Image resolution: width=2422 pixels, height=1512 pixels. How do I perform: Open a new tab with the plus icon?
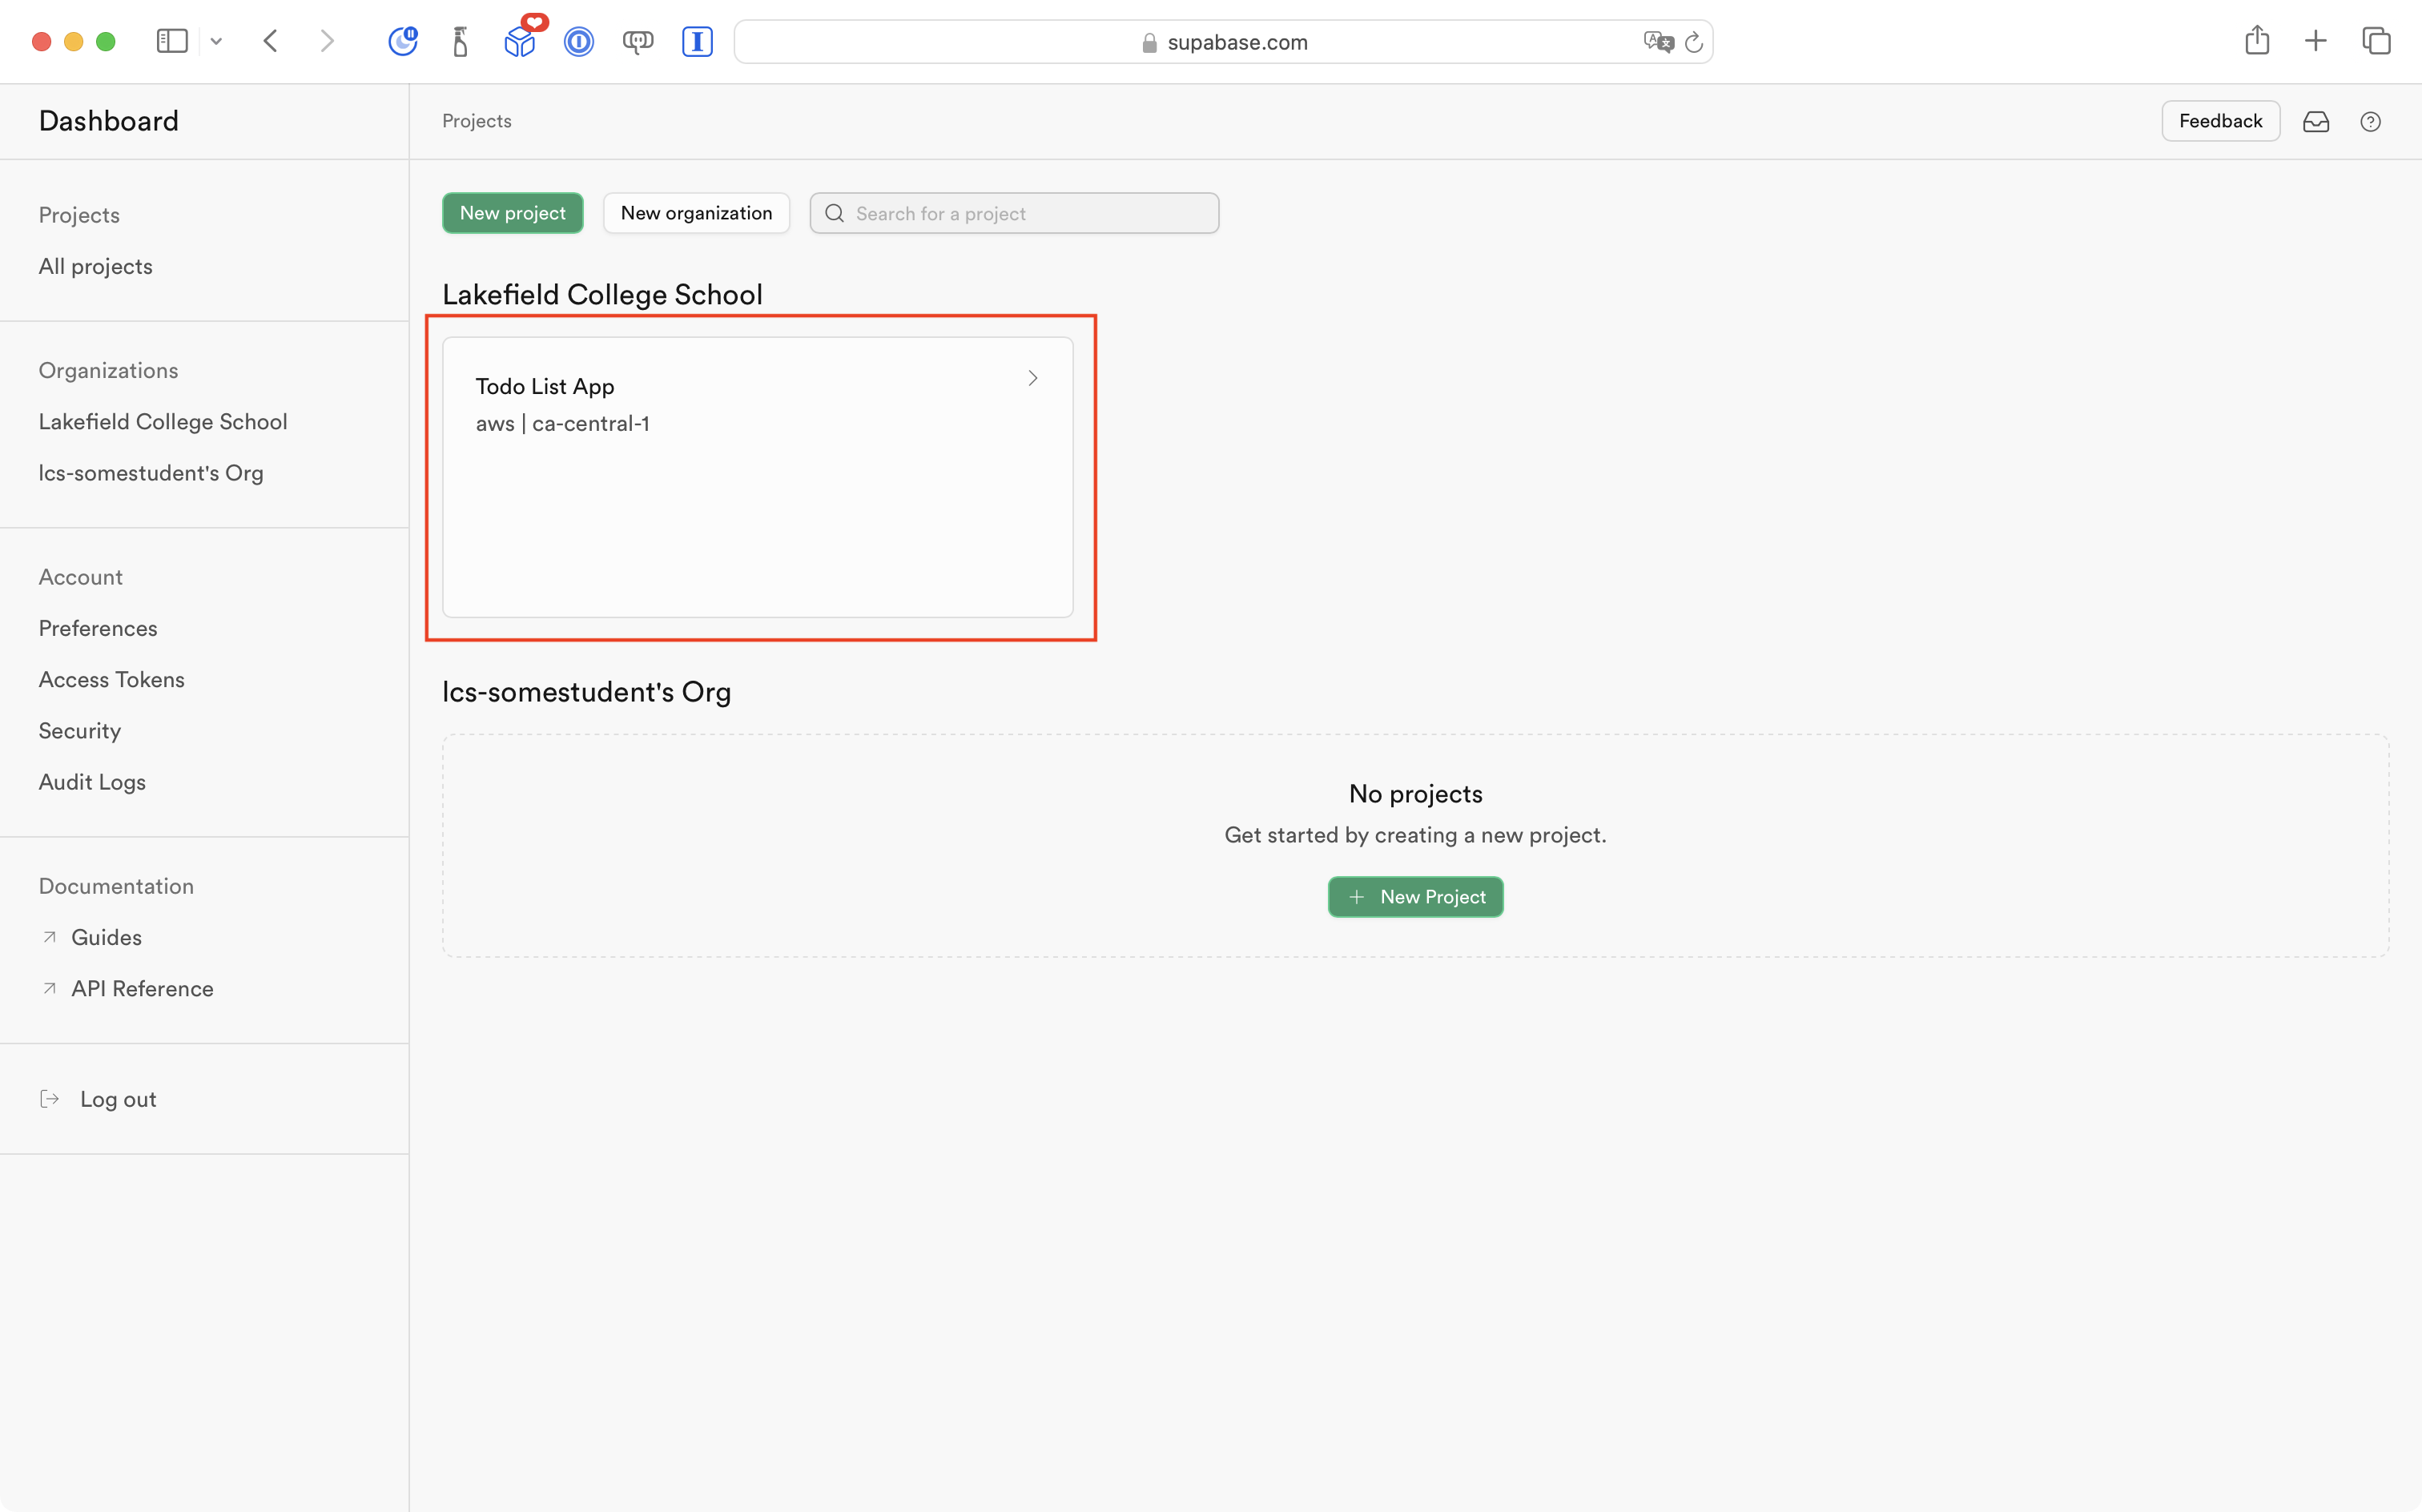[x=2316, y=41]
